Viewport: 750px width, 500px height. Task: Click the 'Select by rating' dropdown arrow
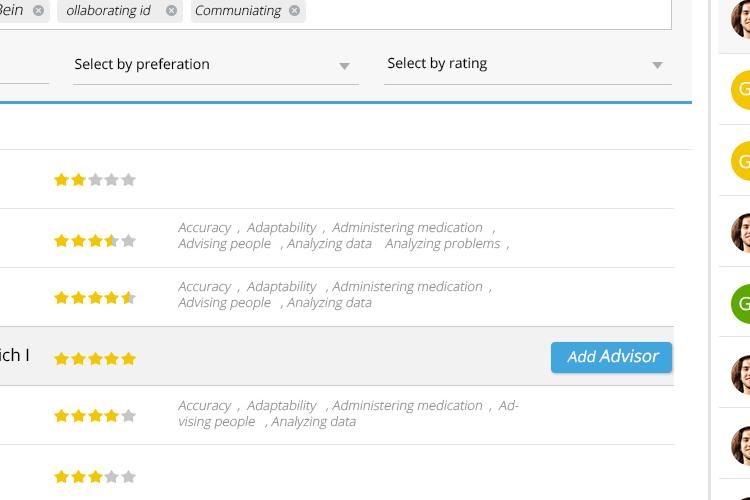pos(657,65)
